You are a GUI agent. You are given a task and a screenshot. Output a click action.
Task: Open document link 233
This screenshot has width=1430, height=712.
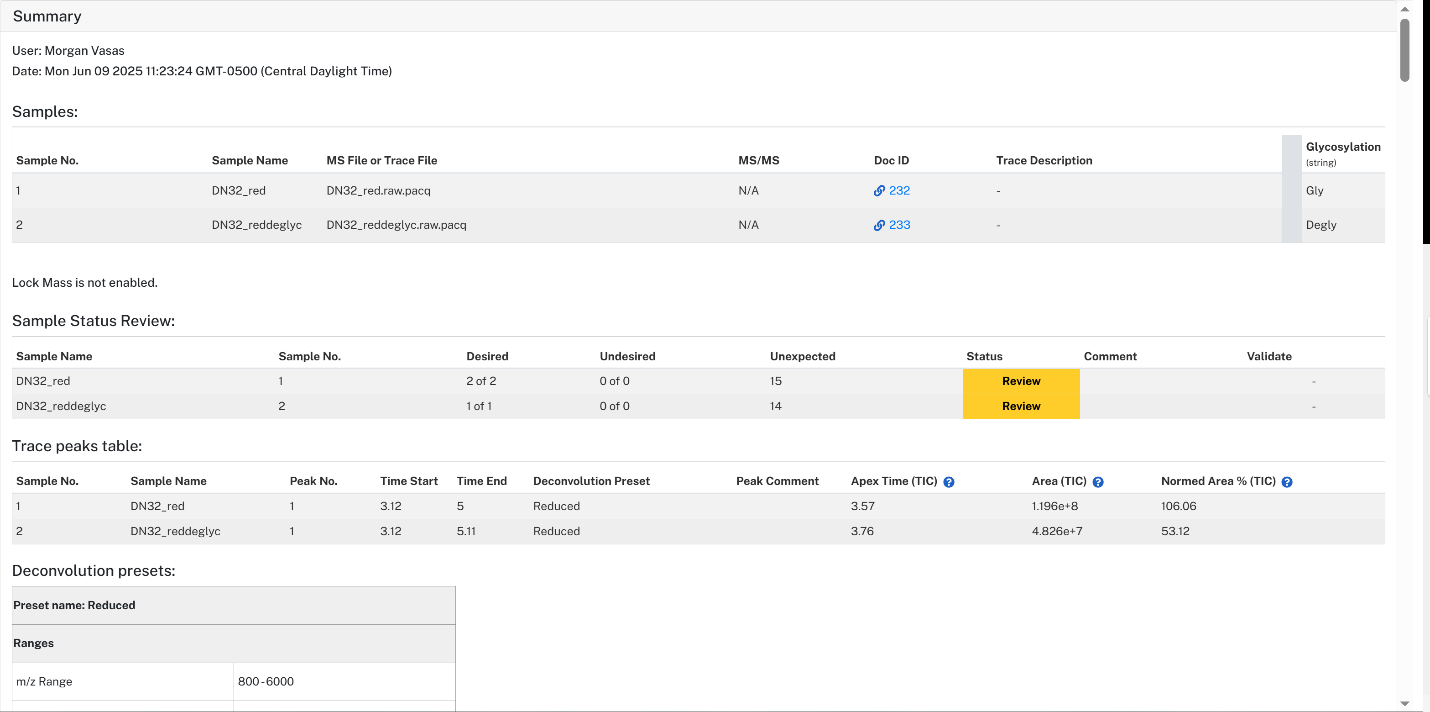point(899,225)
